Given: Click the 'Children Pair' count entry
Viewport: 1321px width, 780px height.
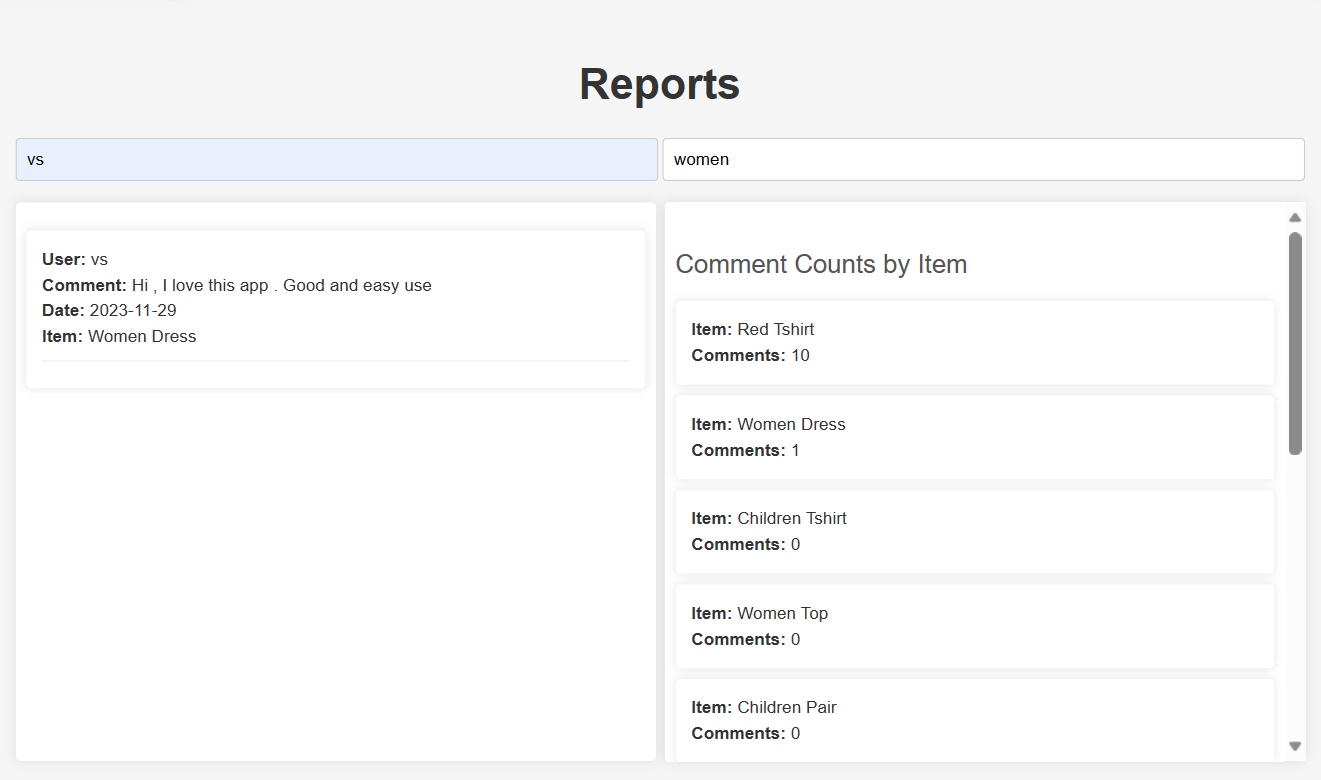Looking at the screenshot, I should (974, 719).
